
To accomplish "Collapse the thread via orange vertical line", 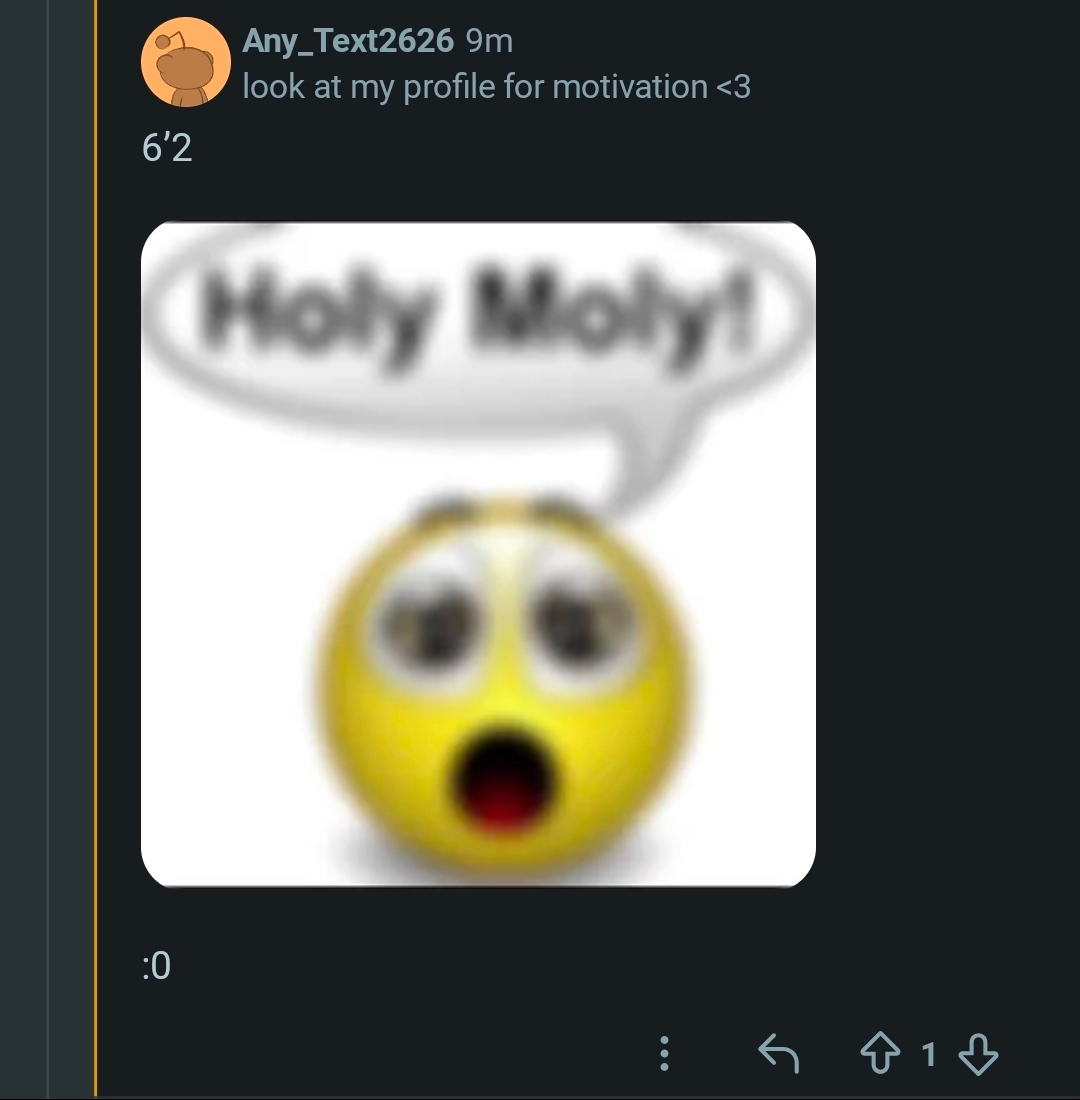I will pyautogui.click(x=96, y=550).
